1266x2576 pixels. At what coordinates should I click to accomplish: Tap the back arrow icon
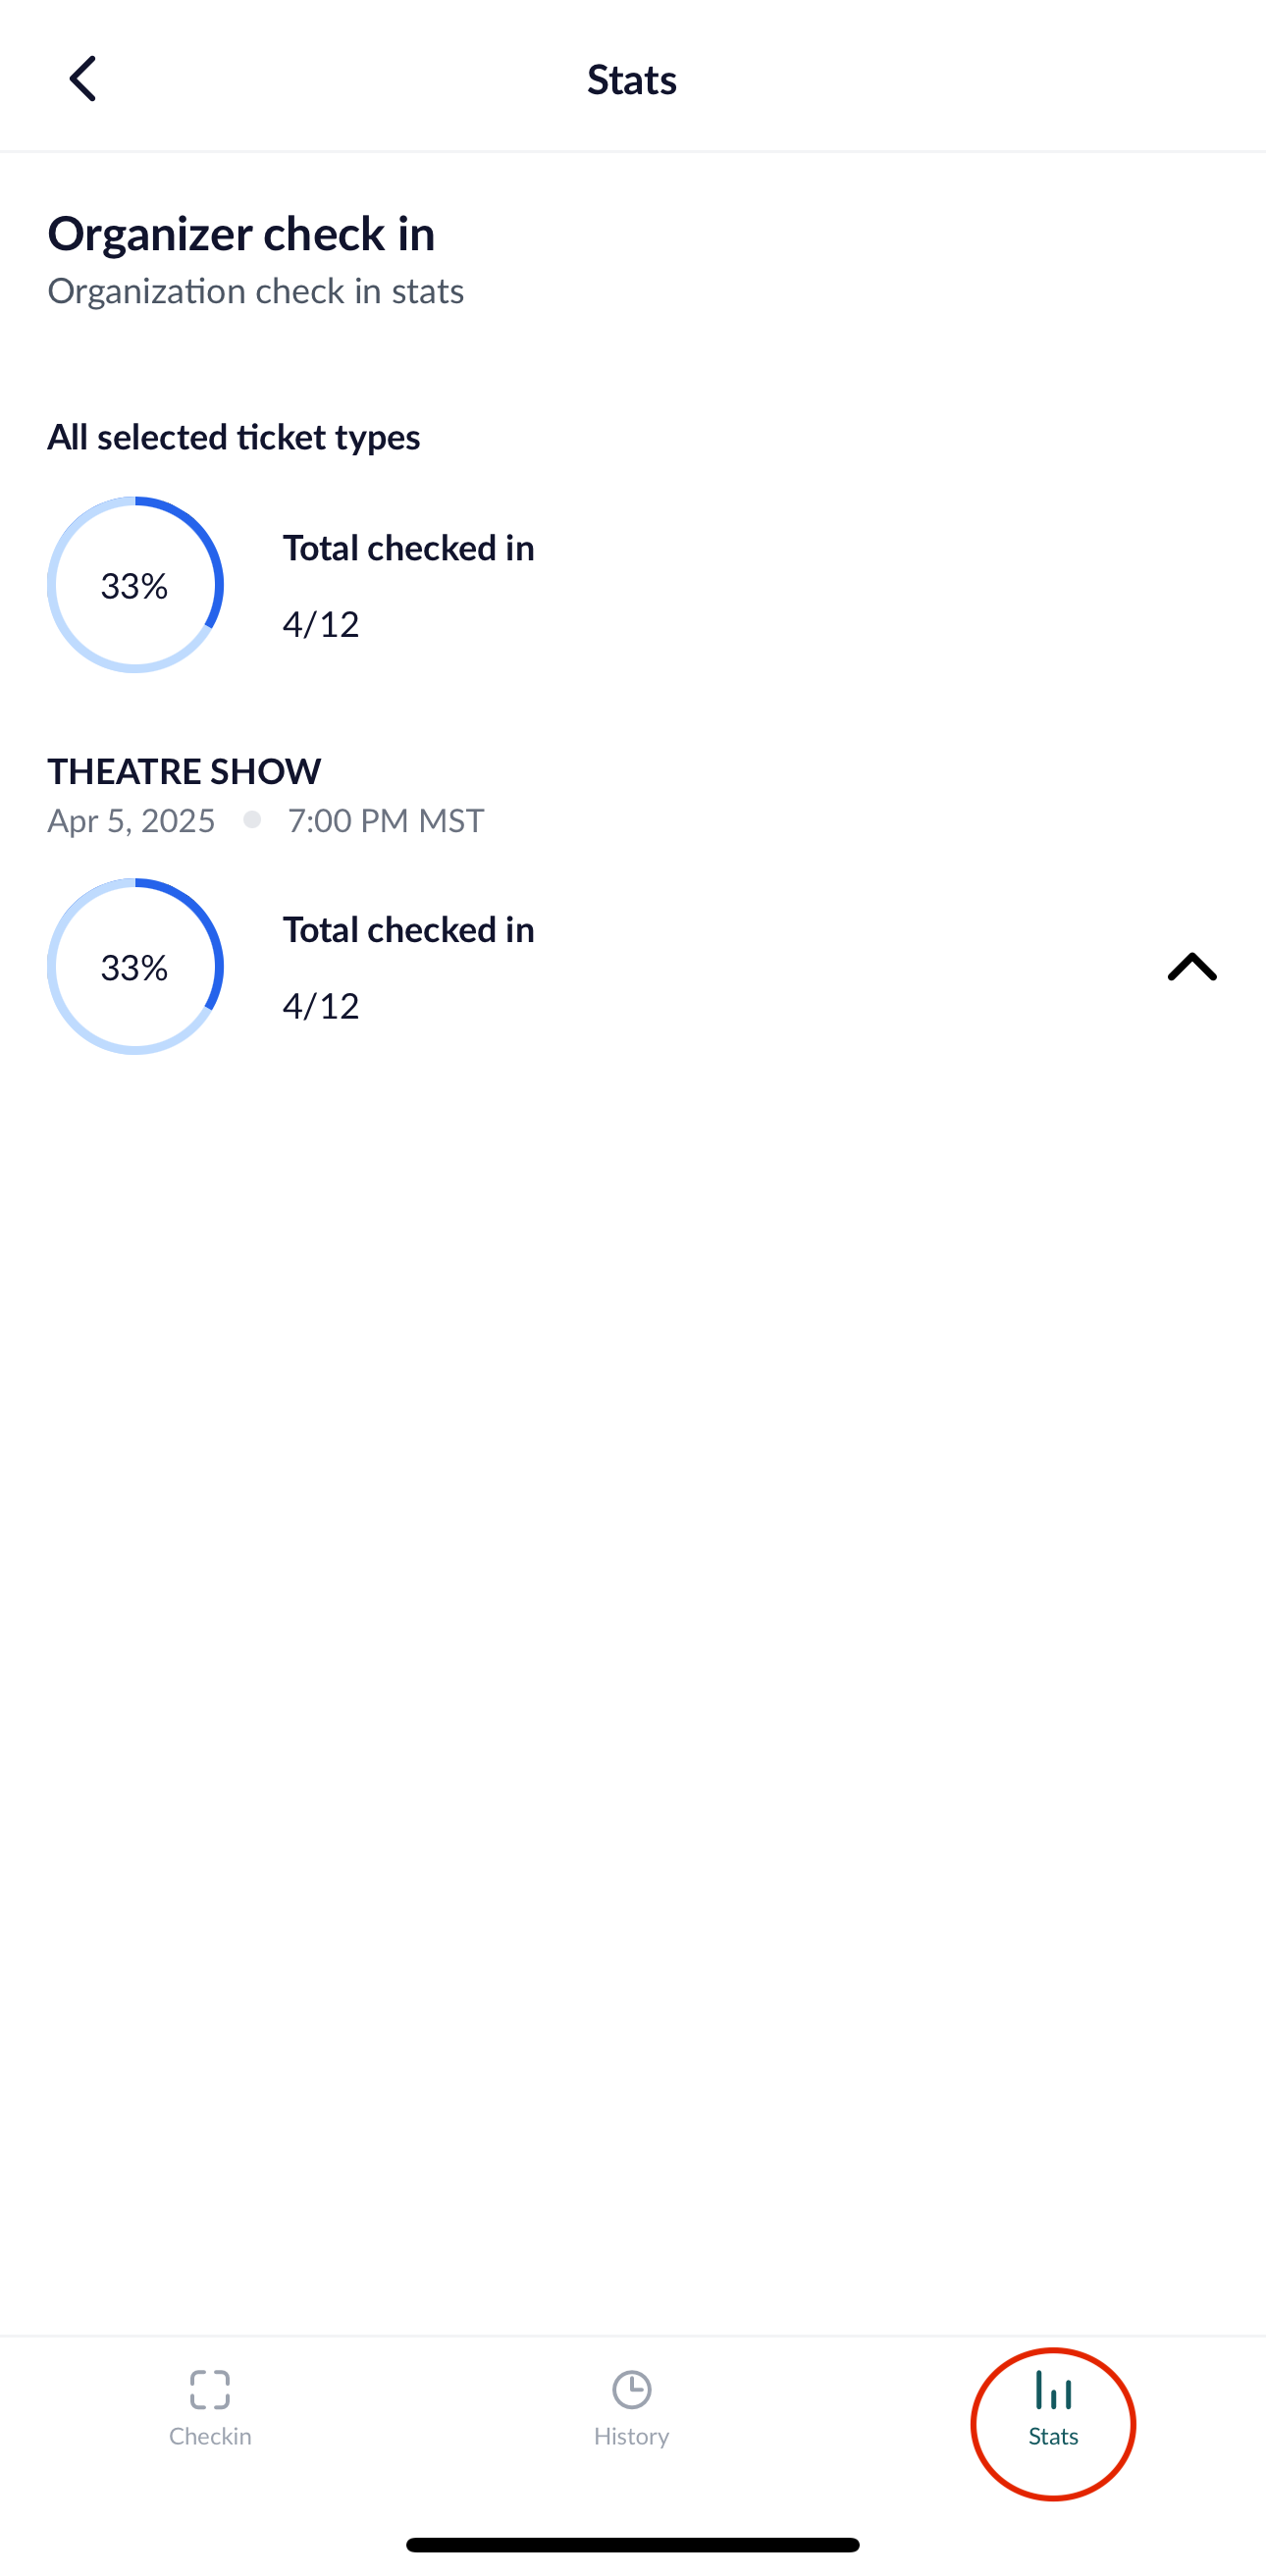[x=82, y=79]
